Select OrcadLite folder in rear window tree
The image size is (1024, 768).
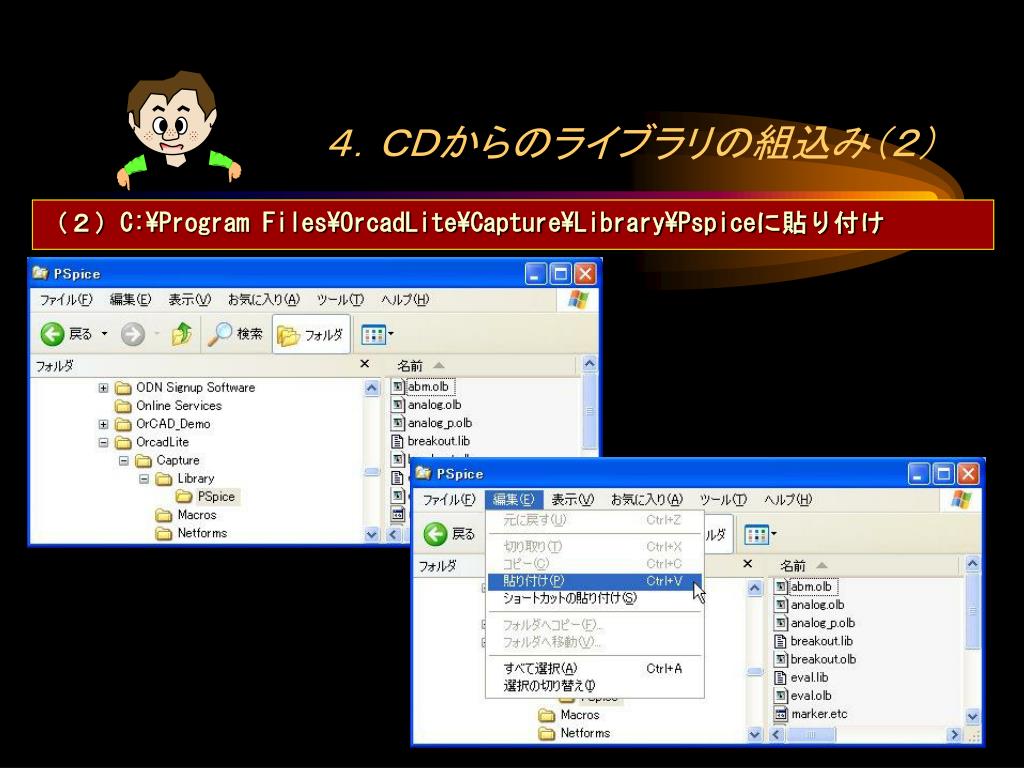pyautogui.click(x=162, y=442)
